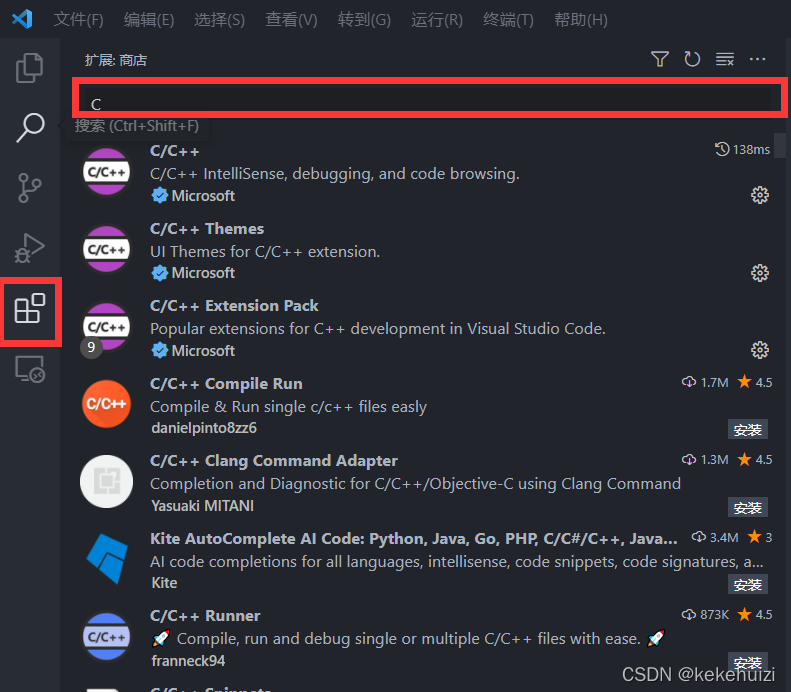Open the 选择(S) menu
Viewport: 791px width, 692px height.
pos(219,20)
